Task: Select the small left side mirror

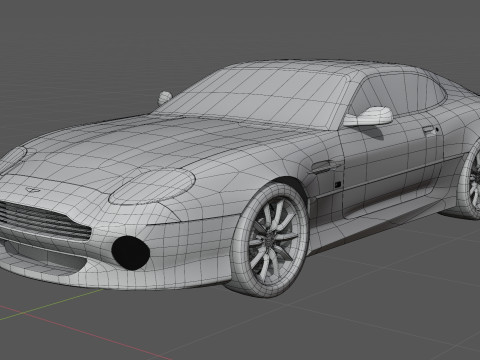Action: click(x=165, y=98)
